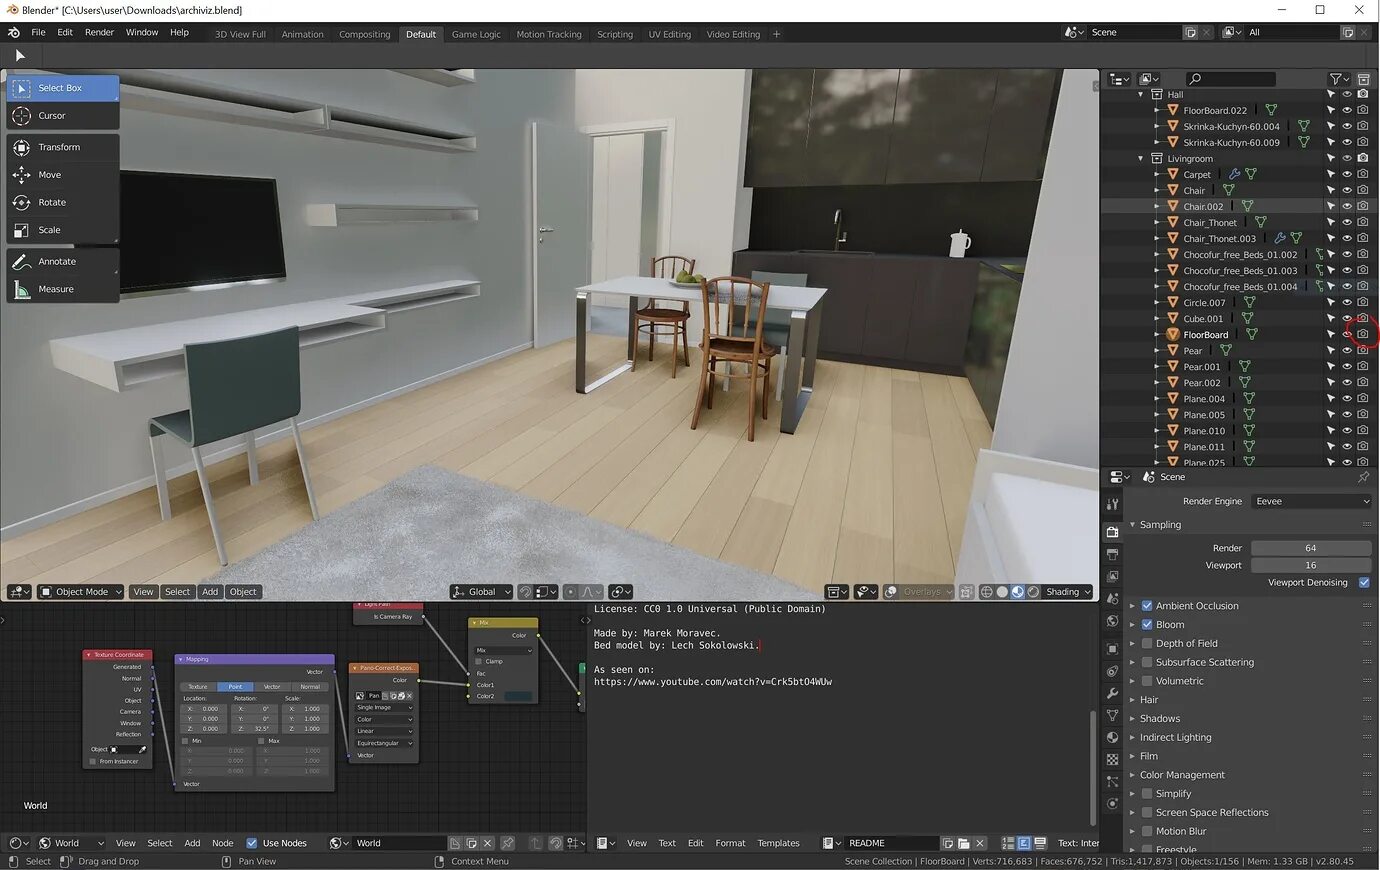
Task: Open the Render Engine Eevee dropdown
Action: click(x=1311, y=502)
